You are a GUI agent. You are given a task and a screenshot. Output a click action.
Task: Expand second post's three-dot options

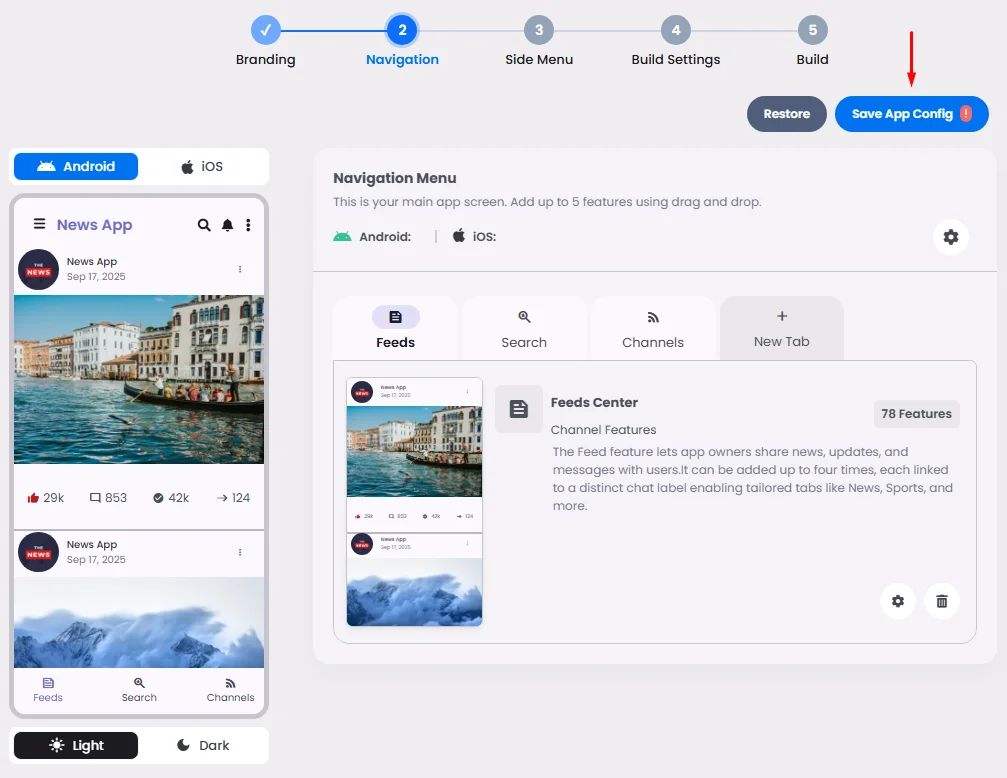tap(240, 552)
